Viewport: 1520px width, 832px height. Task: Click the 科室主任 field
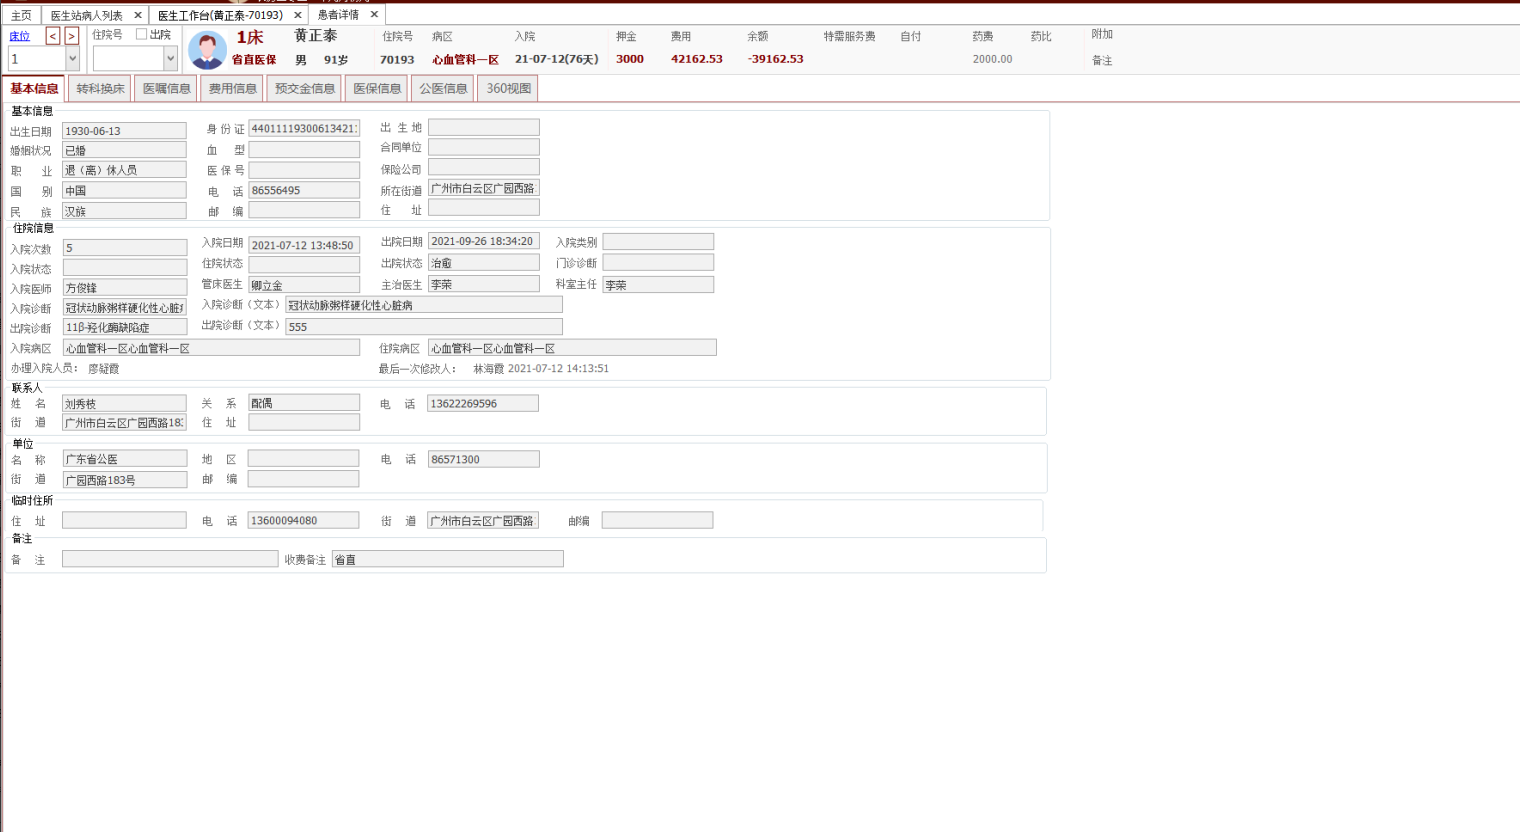658,285
